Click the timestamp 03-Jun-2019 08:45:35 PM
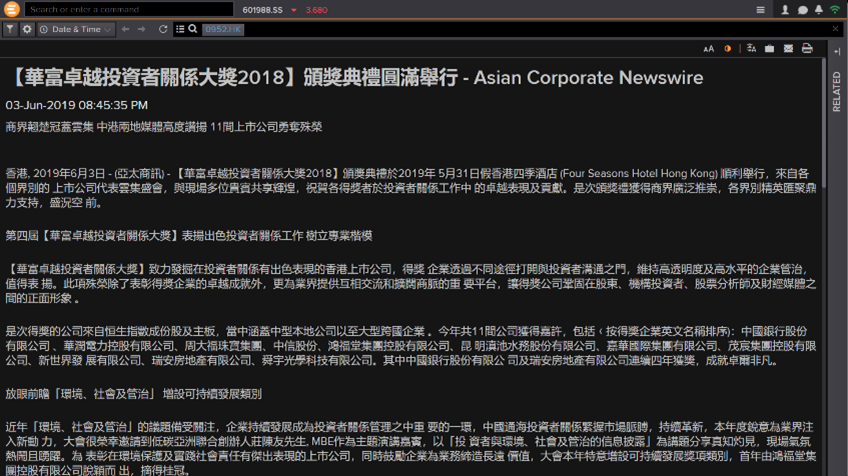The height and width of the screenshot is (476, 848). coord(77,105)
